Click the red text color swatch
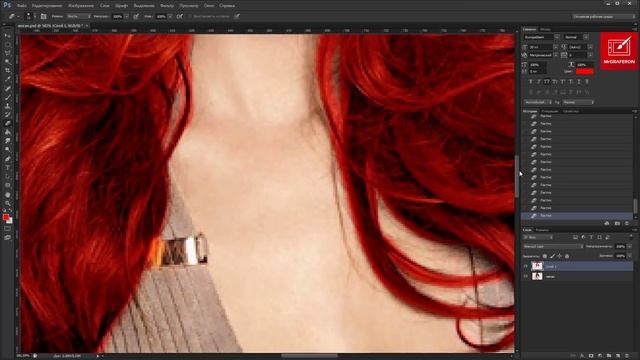 pyautogui.click(x=584, y=71)
